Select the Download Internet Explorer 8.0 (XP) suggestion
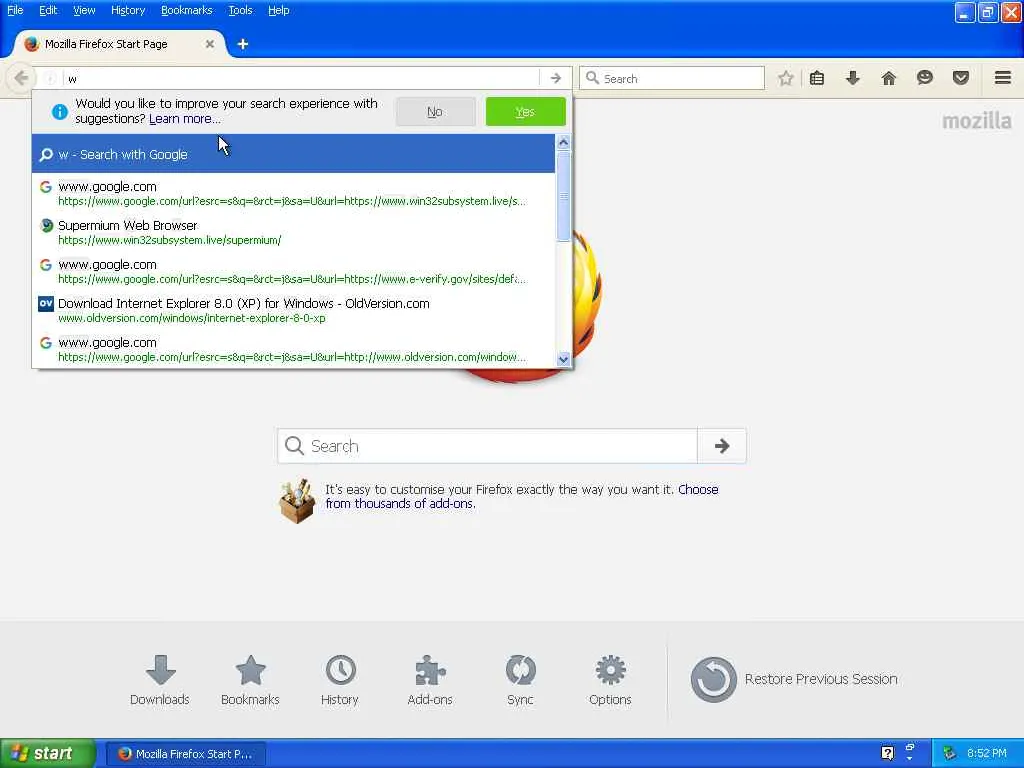The width and height of the screenshot is (1024, 768). click(293, 310)
